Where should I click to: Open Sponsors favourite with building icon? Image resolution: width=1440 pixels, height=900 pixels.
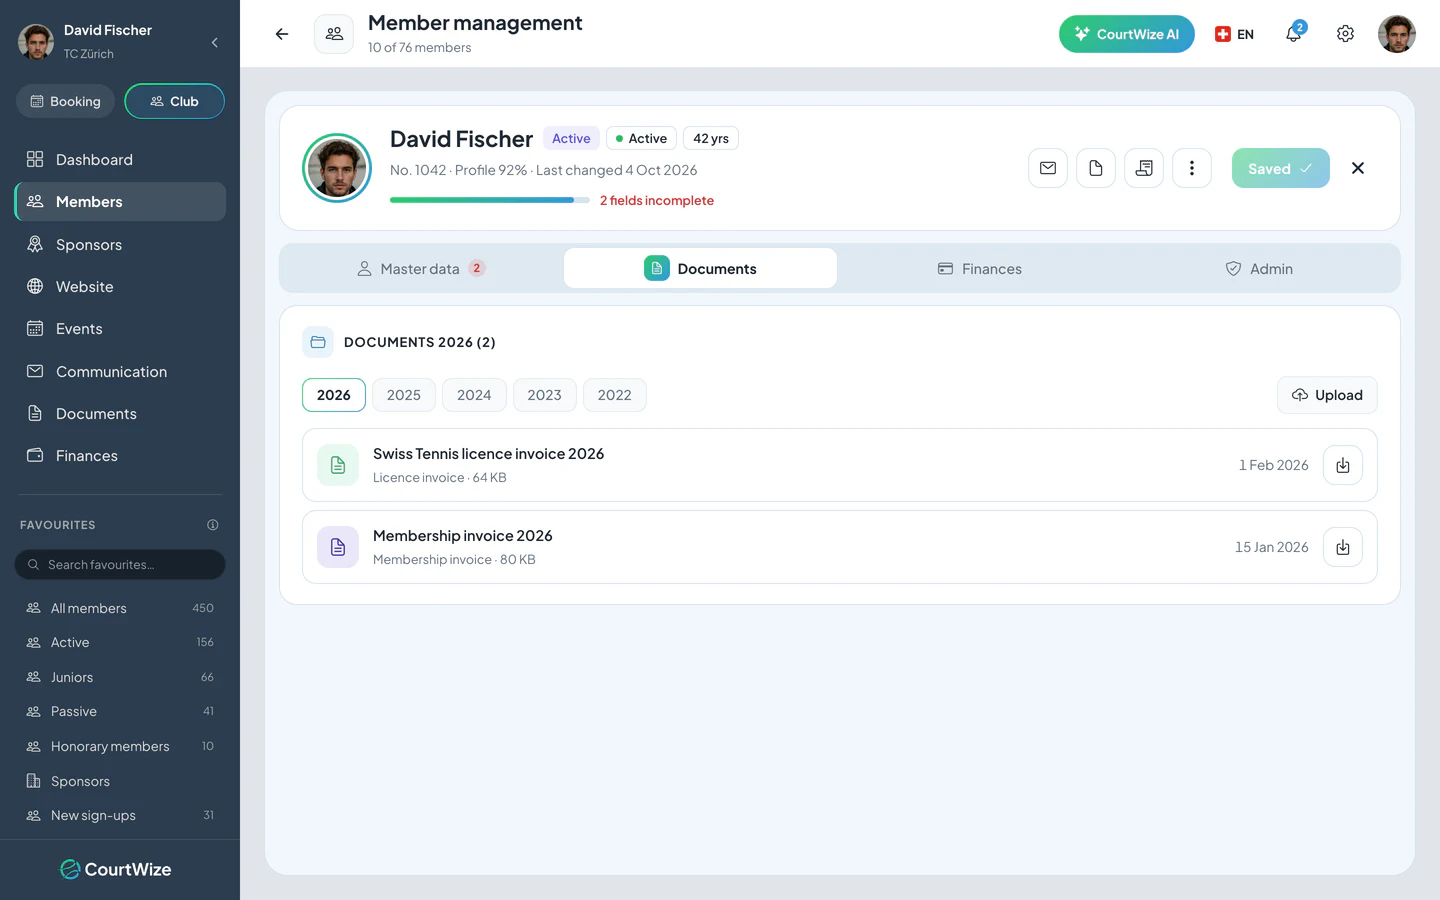120,781
